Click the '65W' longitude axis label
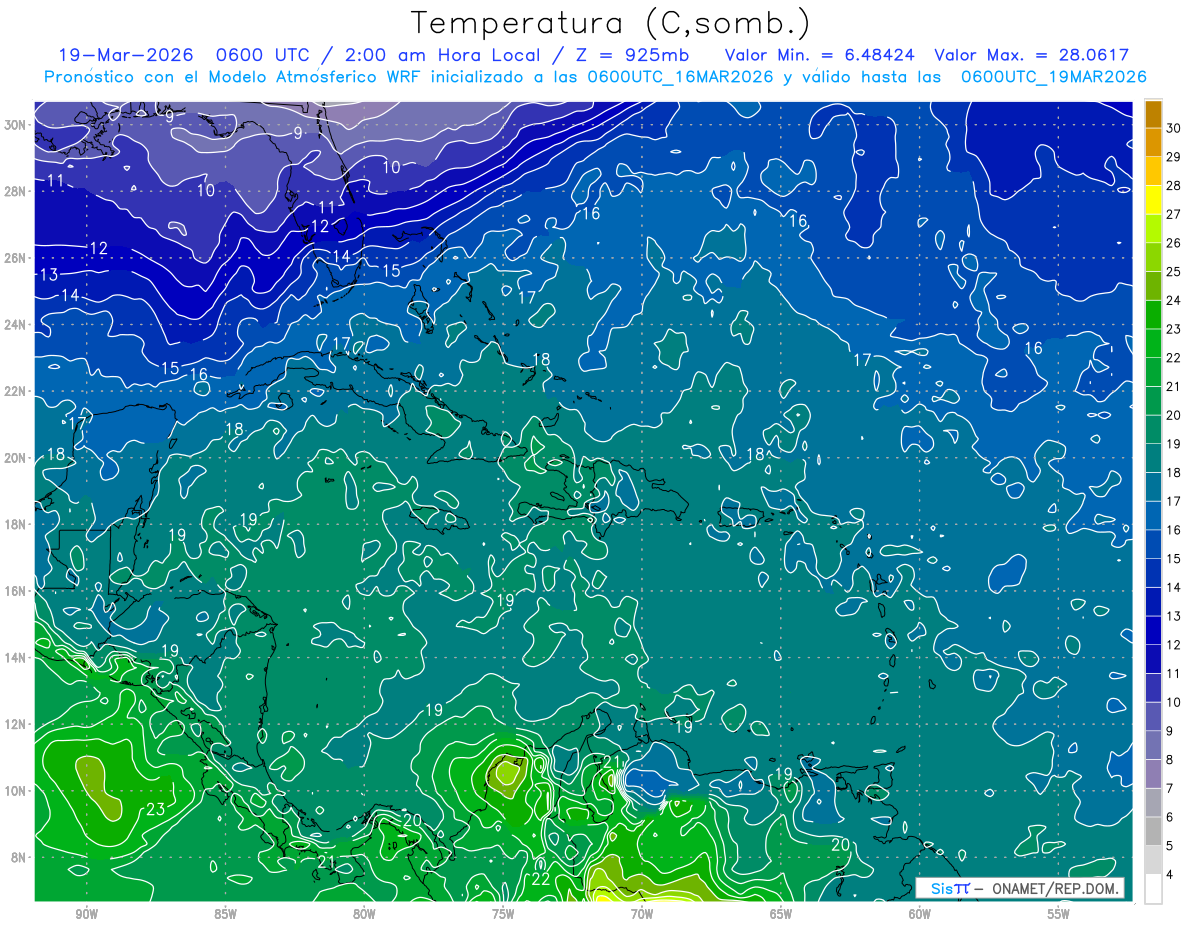The image size is (1200, 927). pyautogui.click(x=781, y=914)
